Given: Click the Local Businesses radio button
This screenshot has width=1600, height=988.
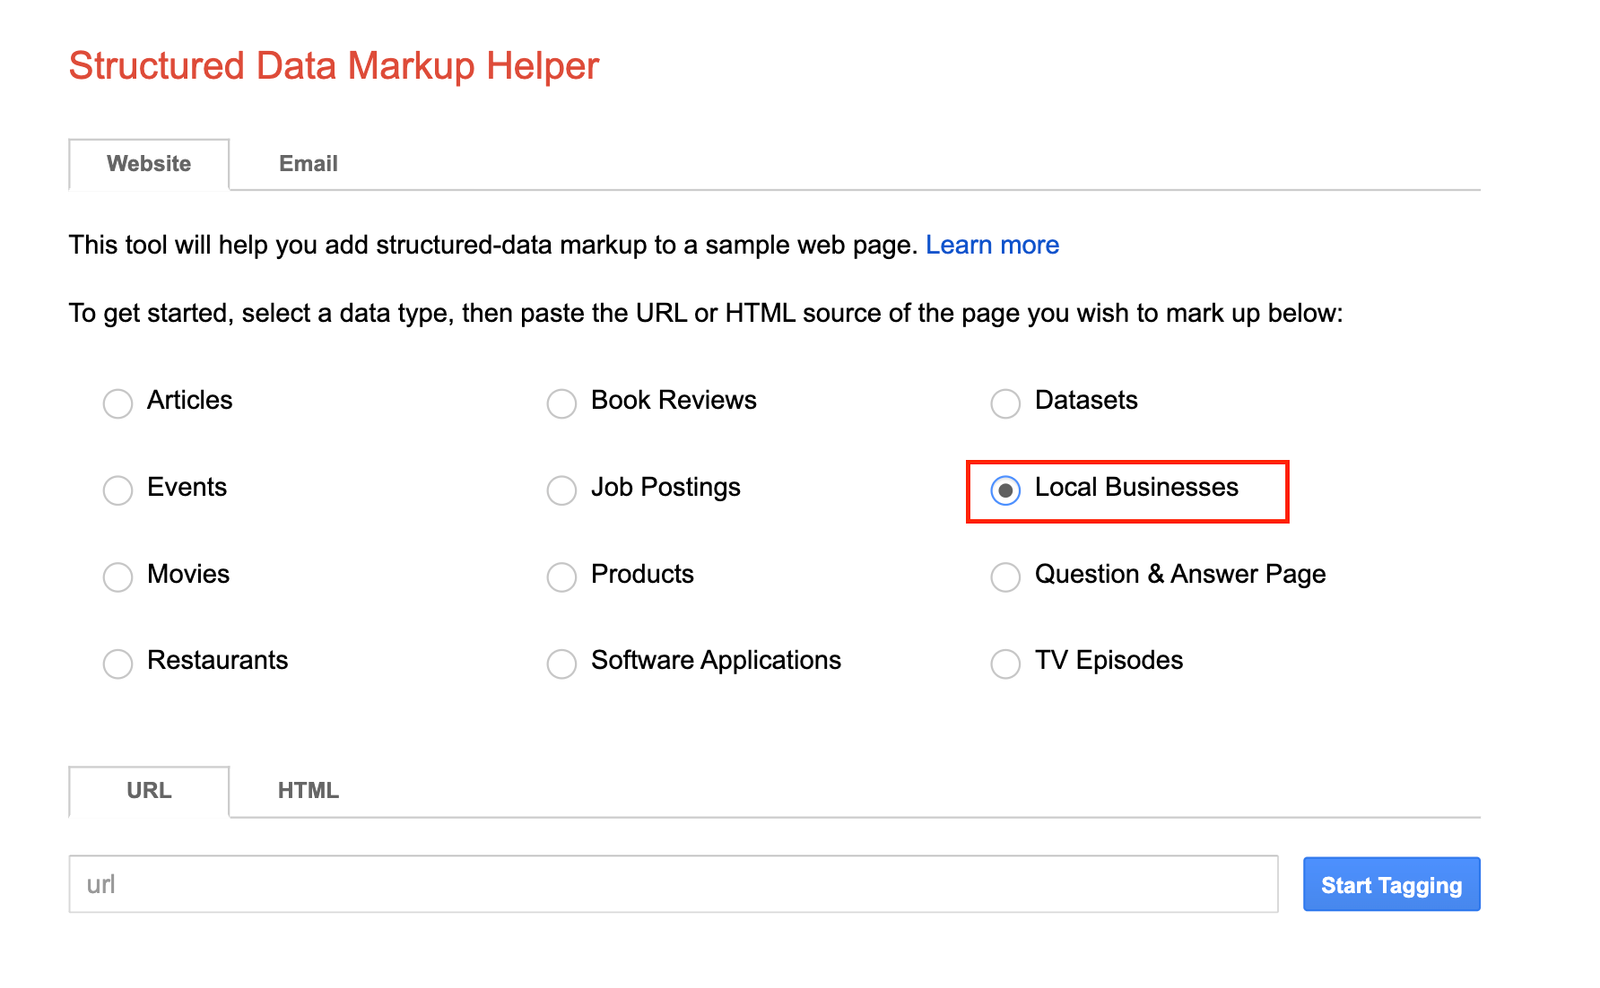Looking at the screenshot, I should [x=1005, y=490].
